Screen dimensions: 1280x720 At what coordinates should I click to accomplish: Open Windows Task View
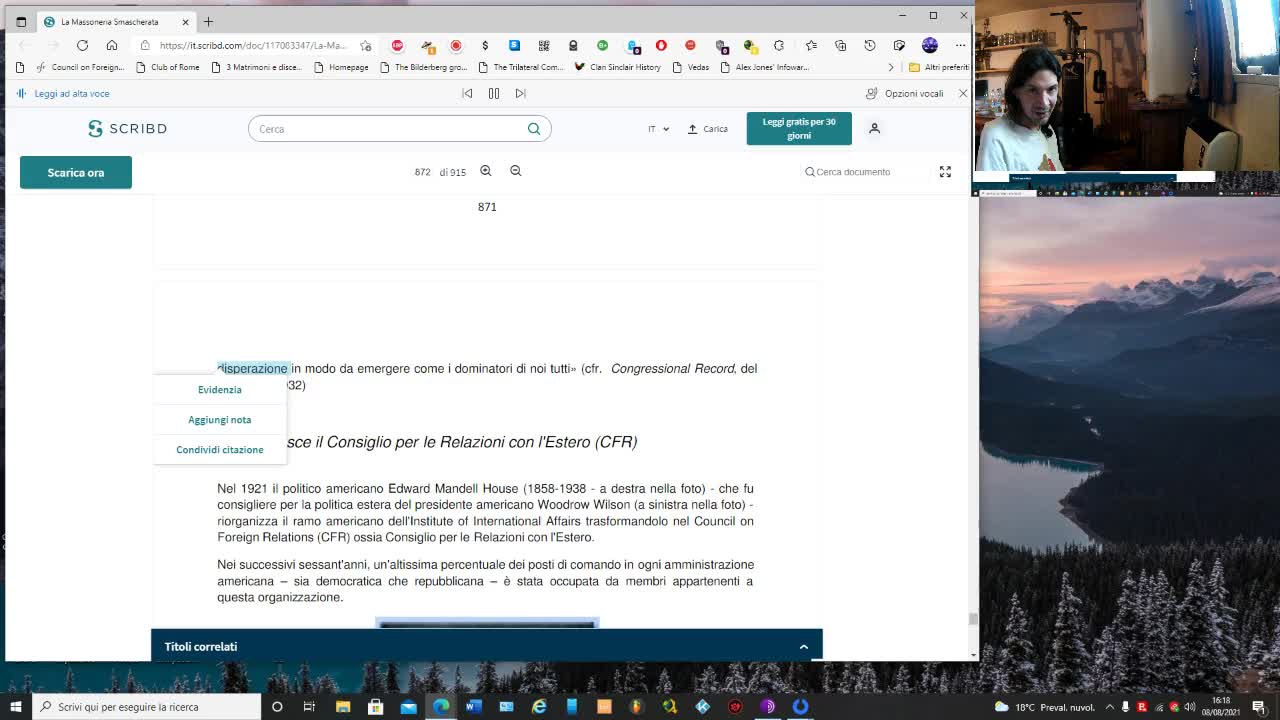309,706
